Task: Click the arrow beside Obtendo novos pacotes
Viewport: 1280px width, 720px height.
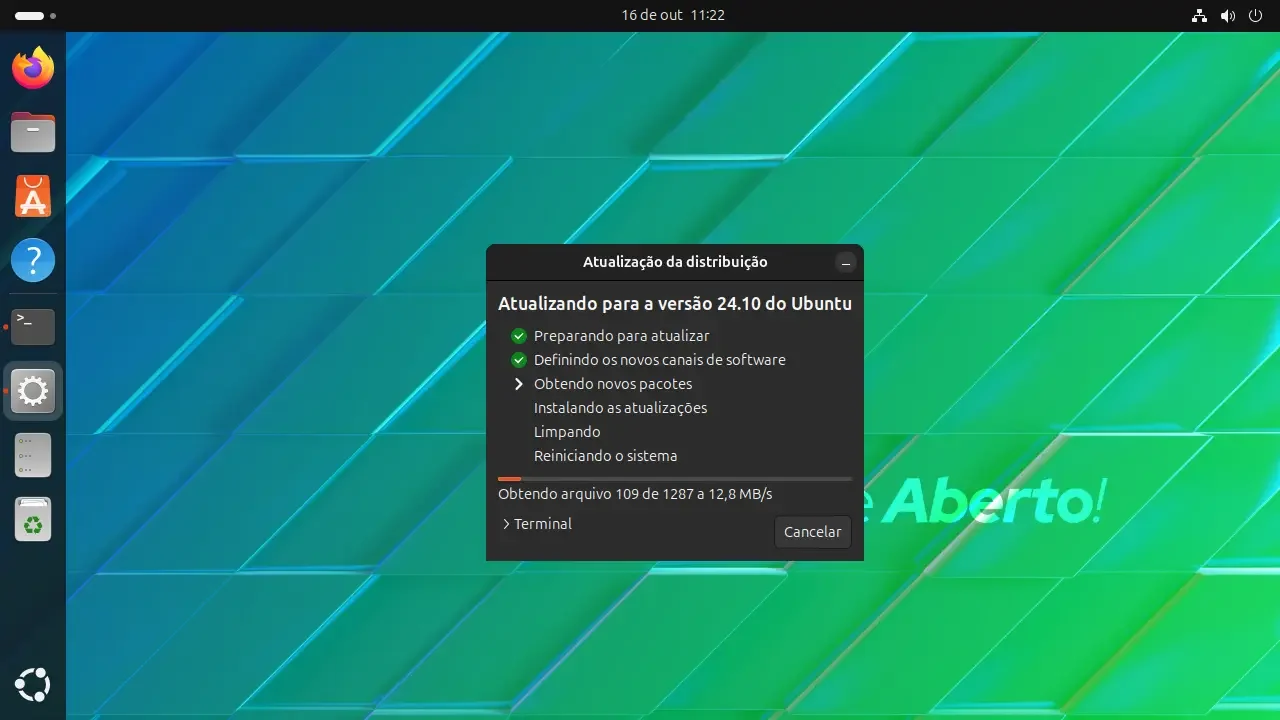Action: pyautogui.click(x=518, y=384)
